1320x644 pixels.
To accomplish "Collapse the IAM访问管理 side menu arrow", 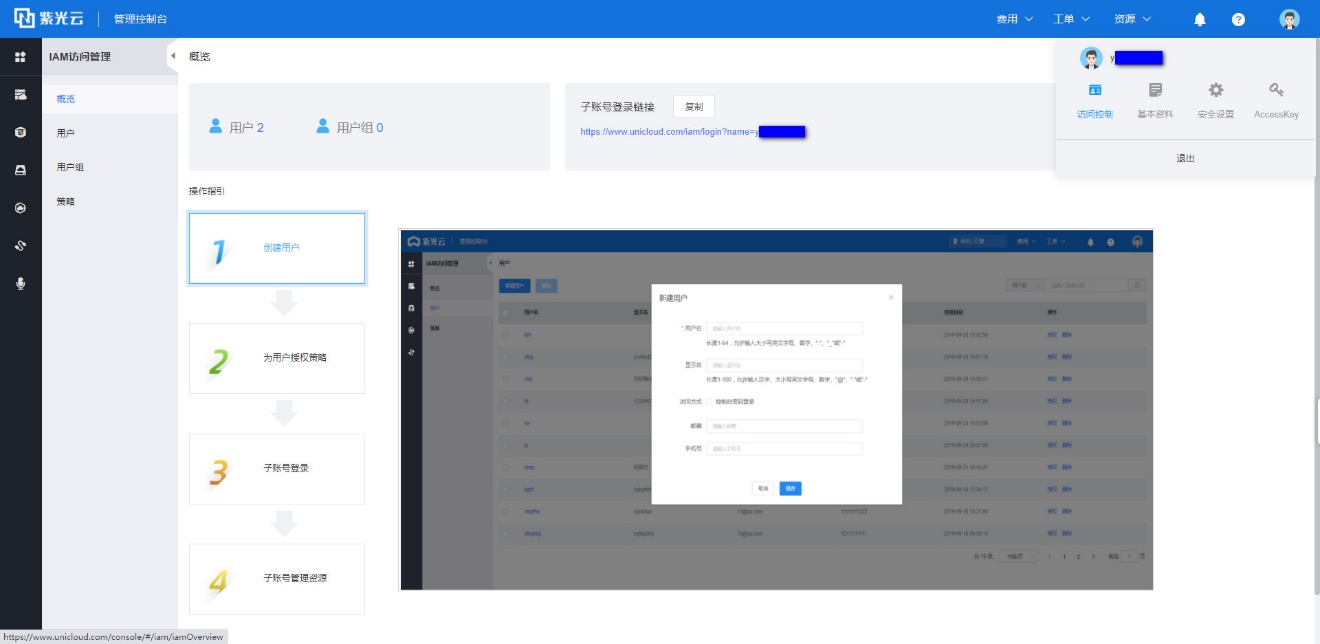I will coord(172,56).
